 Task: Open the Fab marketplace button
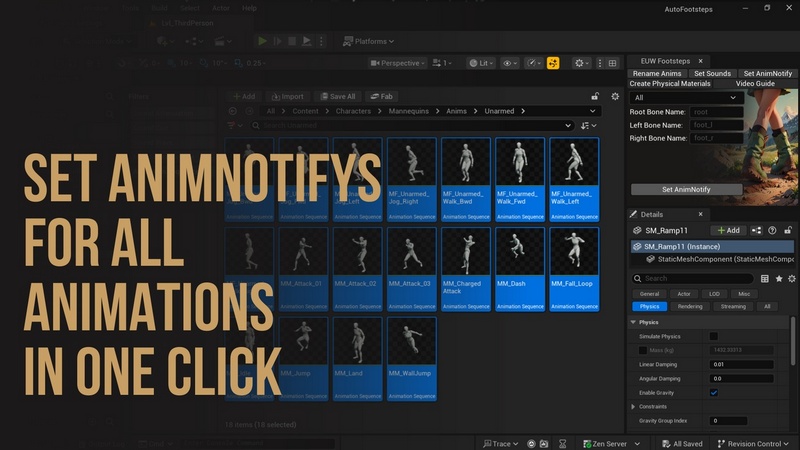(381, 97)
